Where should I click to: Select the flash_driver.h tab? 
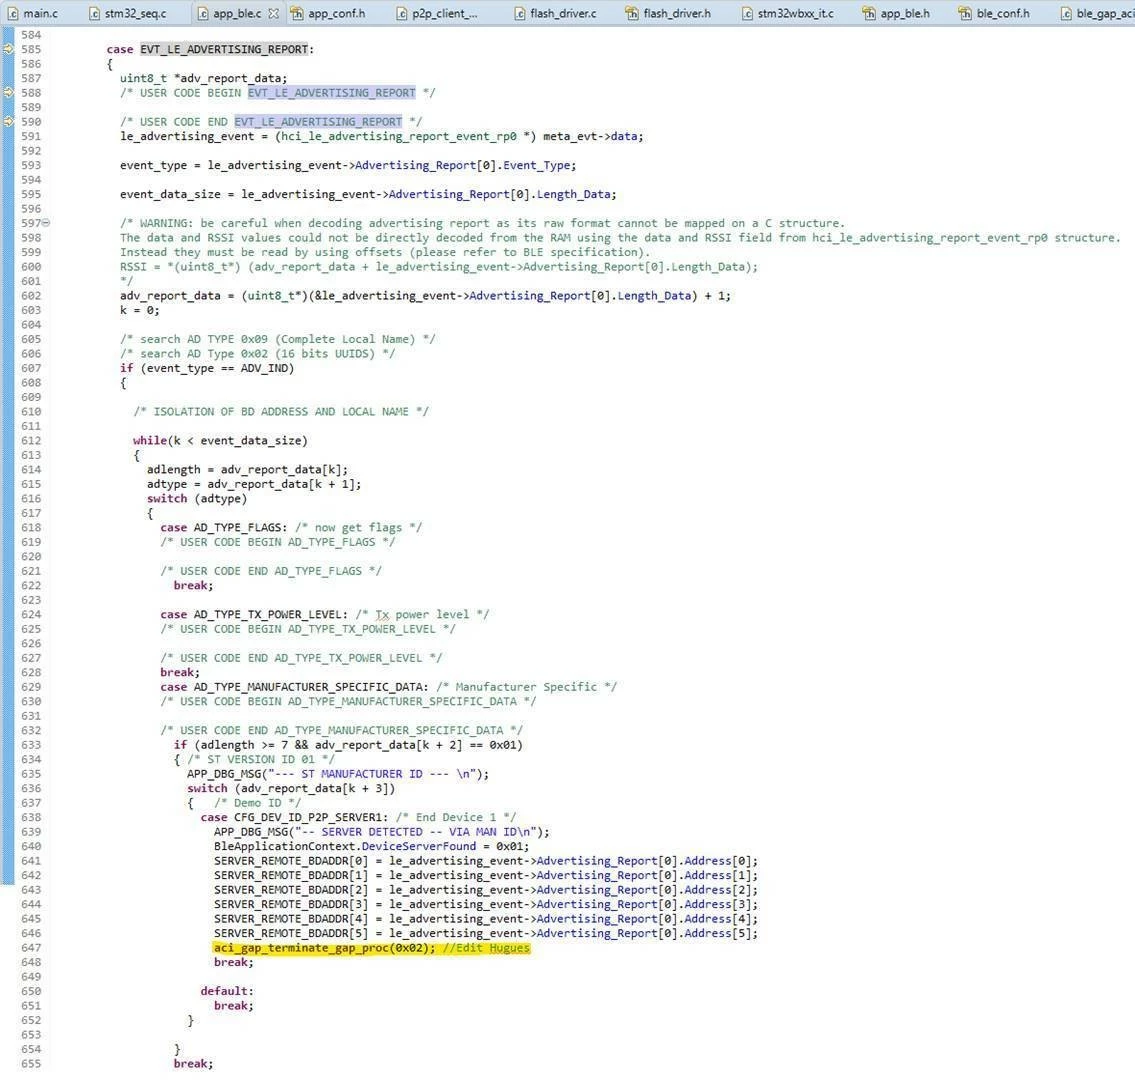click(x=669, y=13)
